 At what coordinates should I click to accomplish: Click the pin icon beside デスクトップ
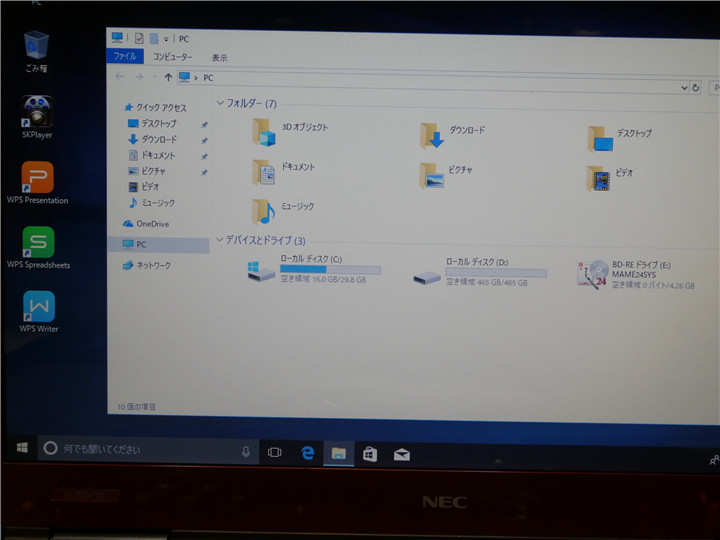click(204, 124)
